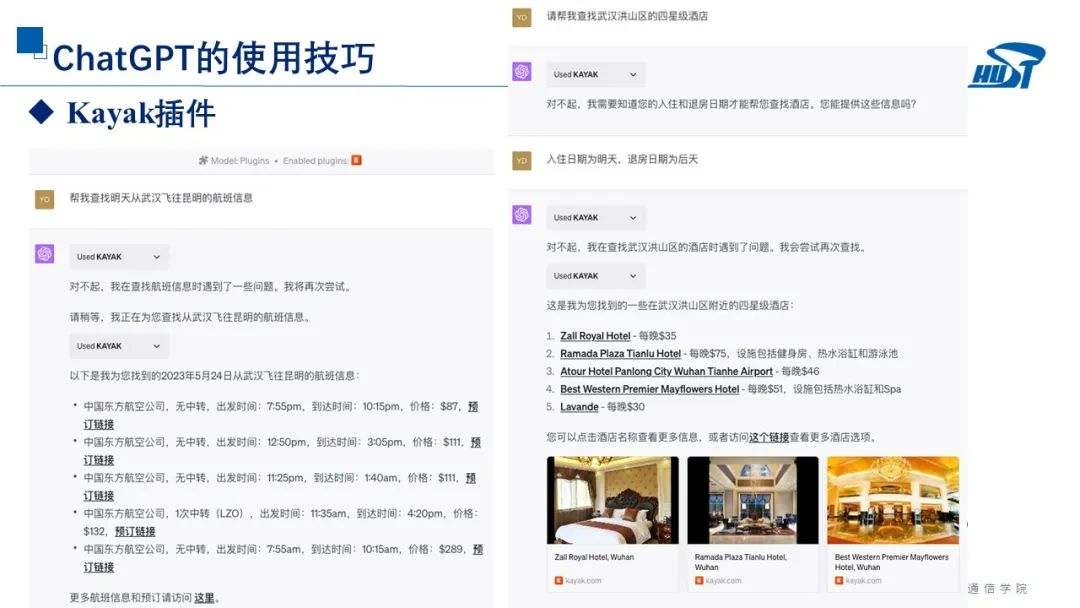
Task: Click the puzzle icon before Model: Plugins
Action: (x=203, y=160)
